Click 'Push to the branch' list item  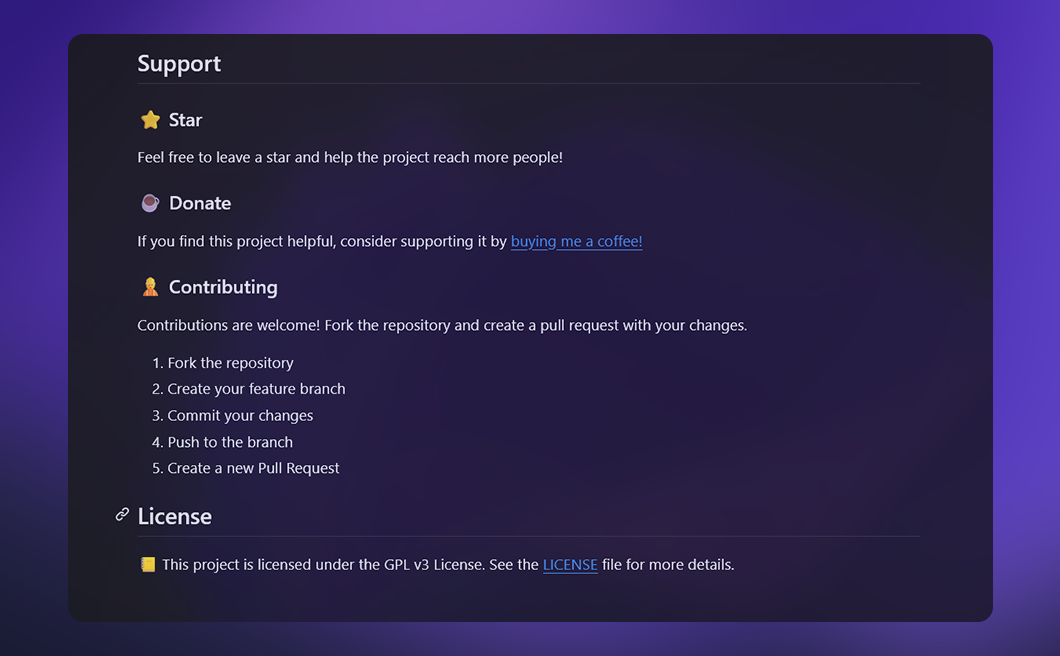point(230,442)
